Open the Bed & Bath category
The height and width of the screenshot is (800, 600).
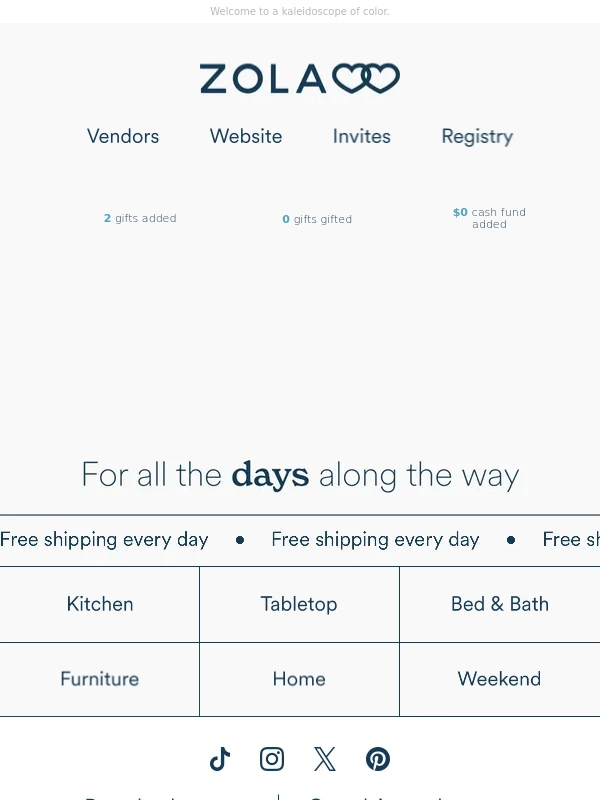(500, 604)
